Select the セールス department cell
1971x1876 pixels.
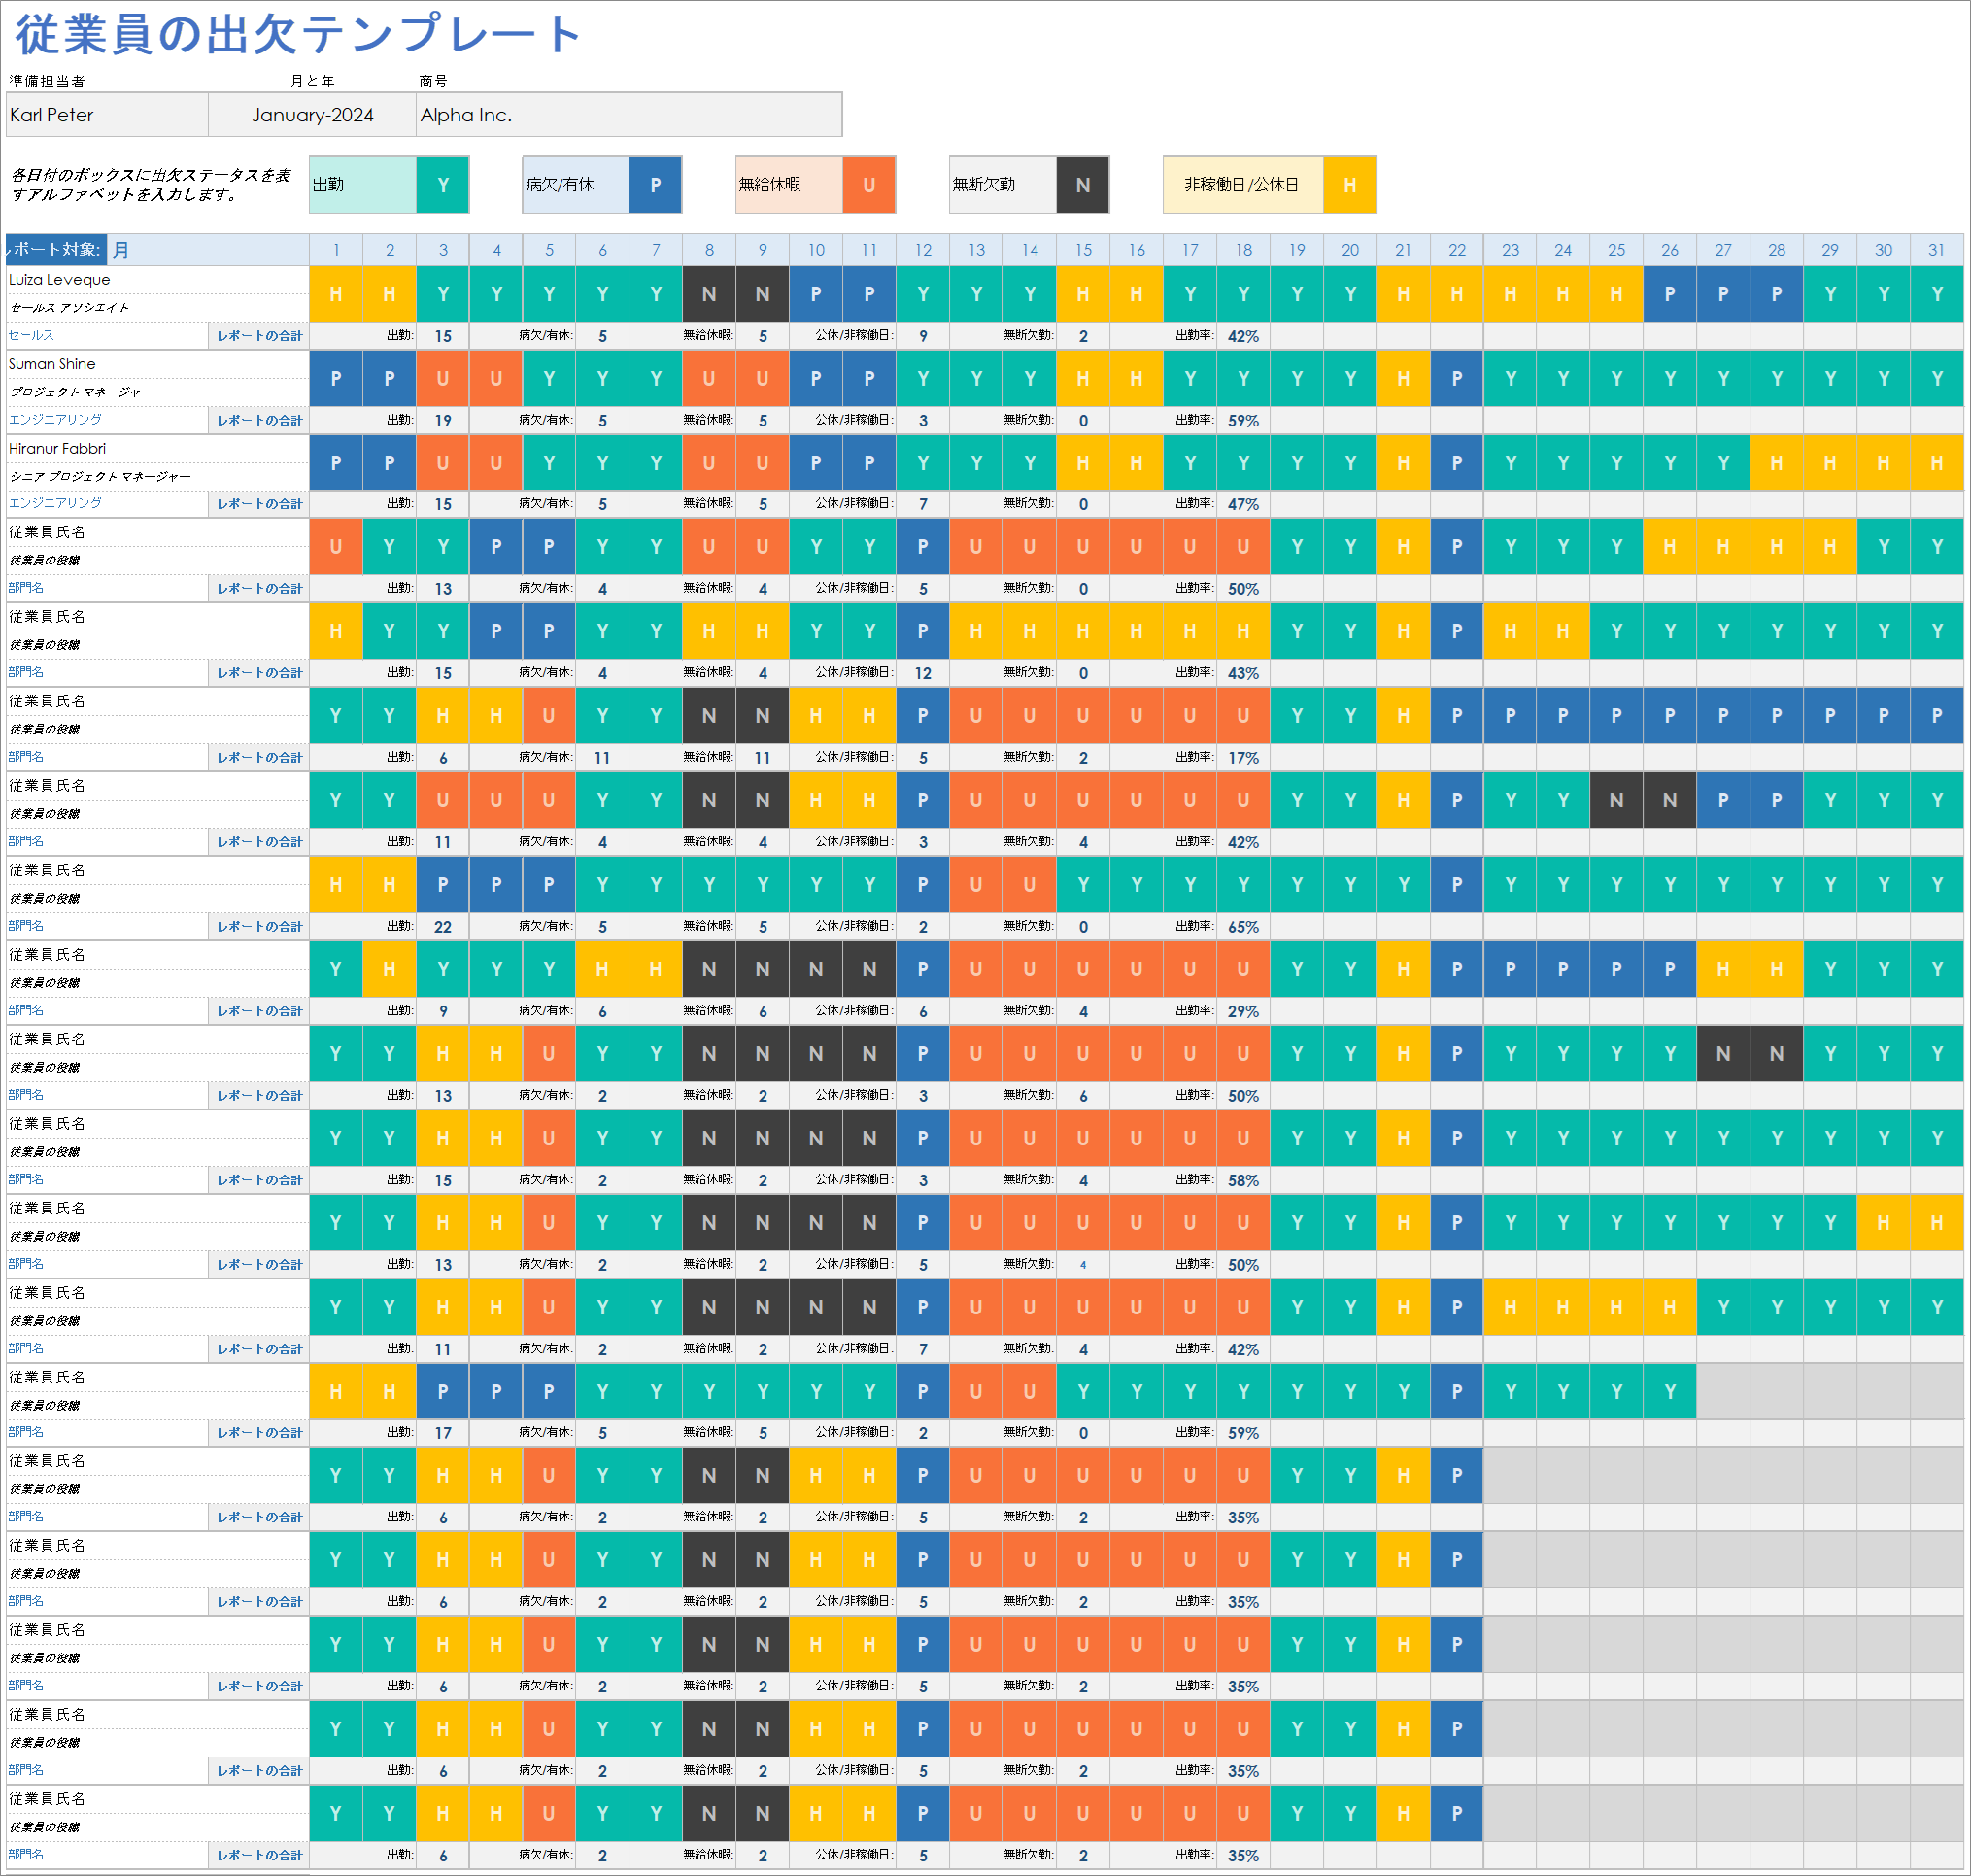tap(107, 336)
